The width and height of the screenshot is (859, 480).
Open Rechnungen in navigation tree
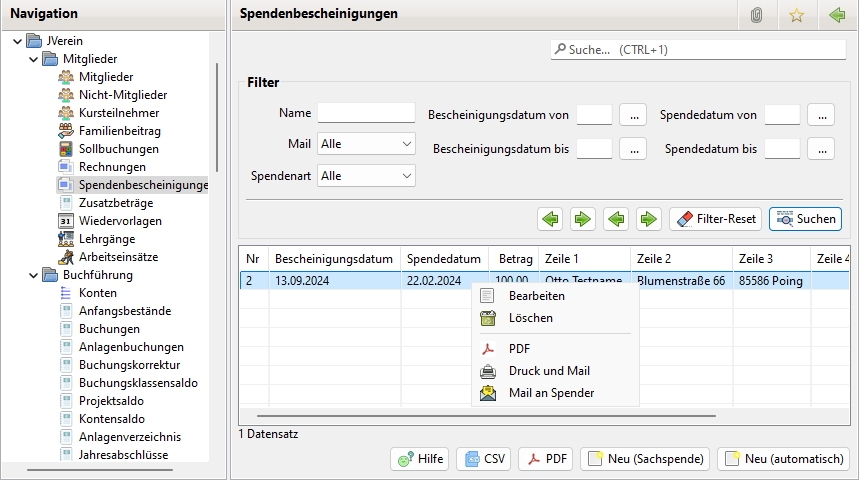tap(112, 167)
